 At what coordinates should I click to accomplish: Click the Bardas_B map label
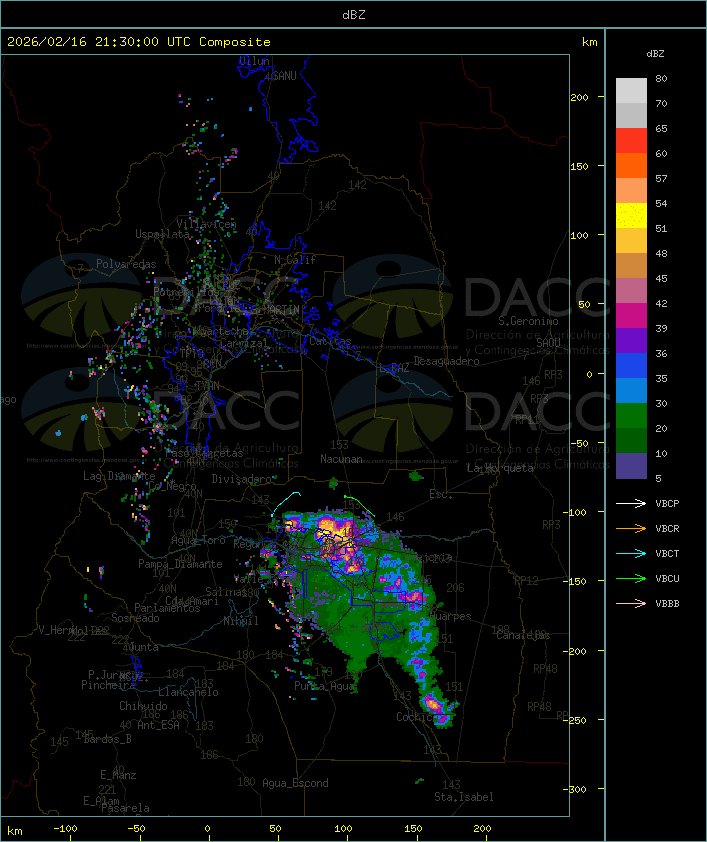[x=107, y=739]
